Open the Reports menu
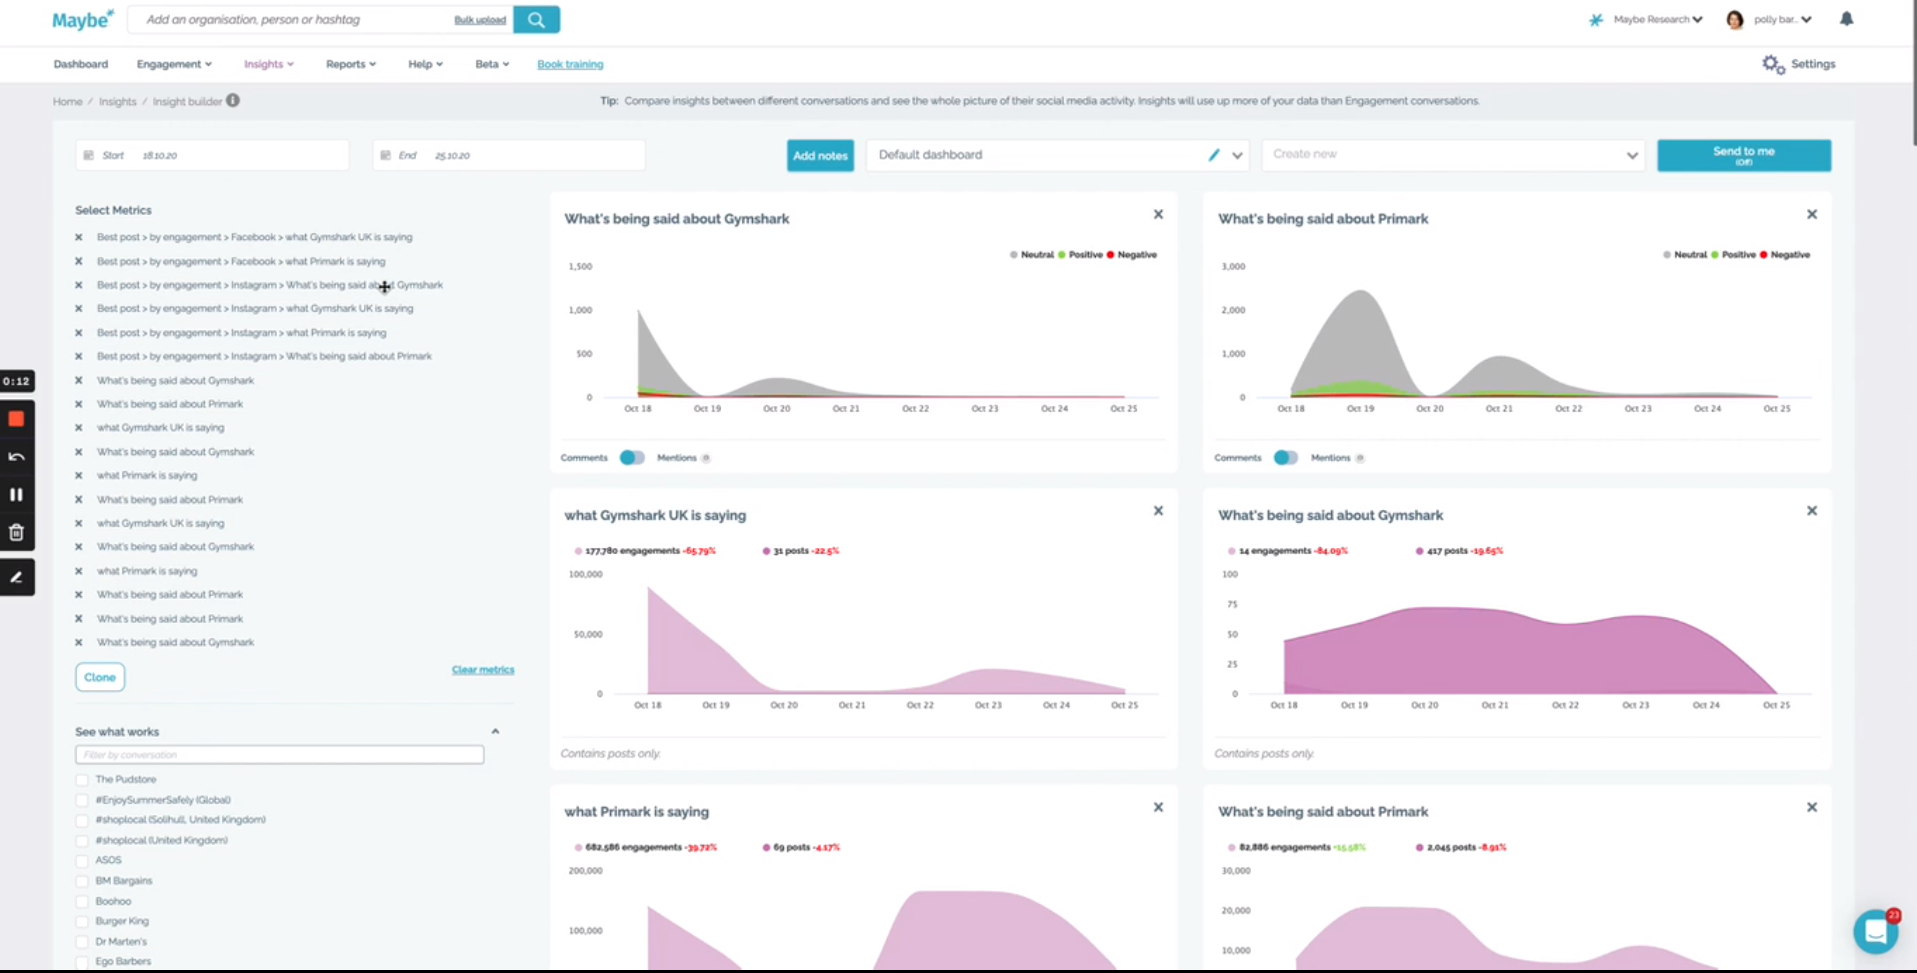This screenshot has height=973, width=1917. click(351, 64)
